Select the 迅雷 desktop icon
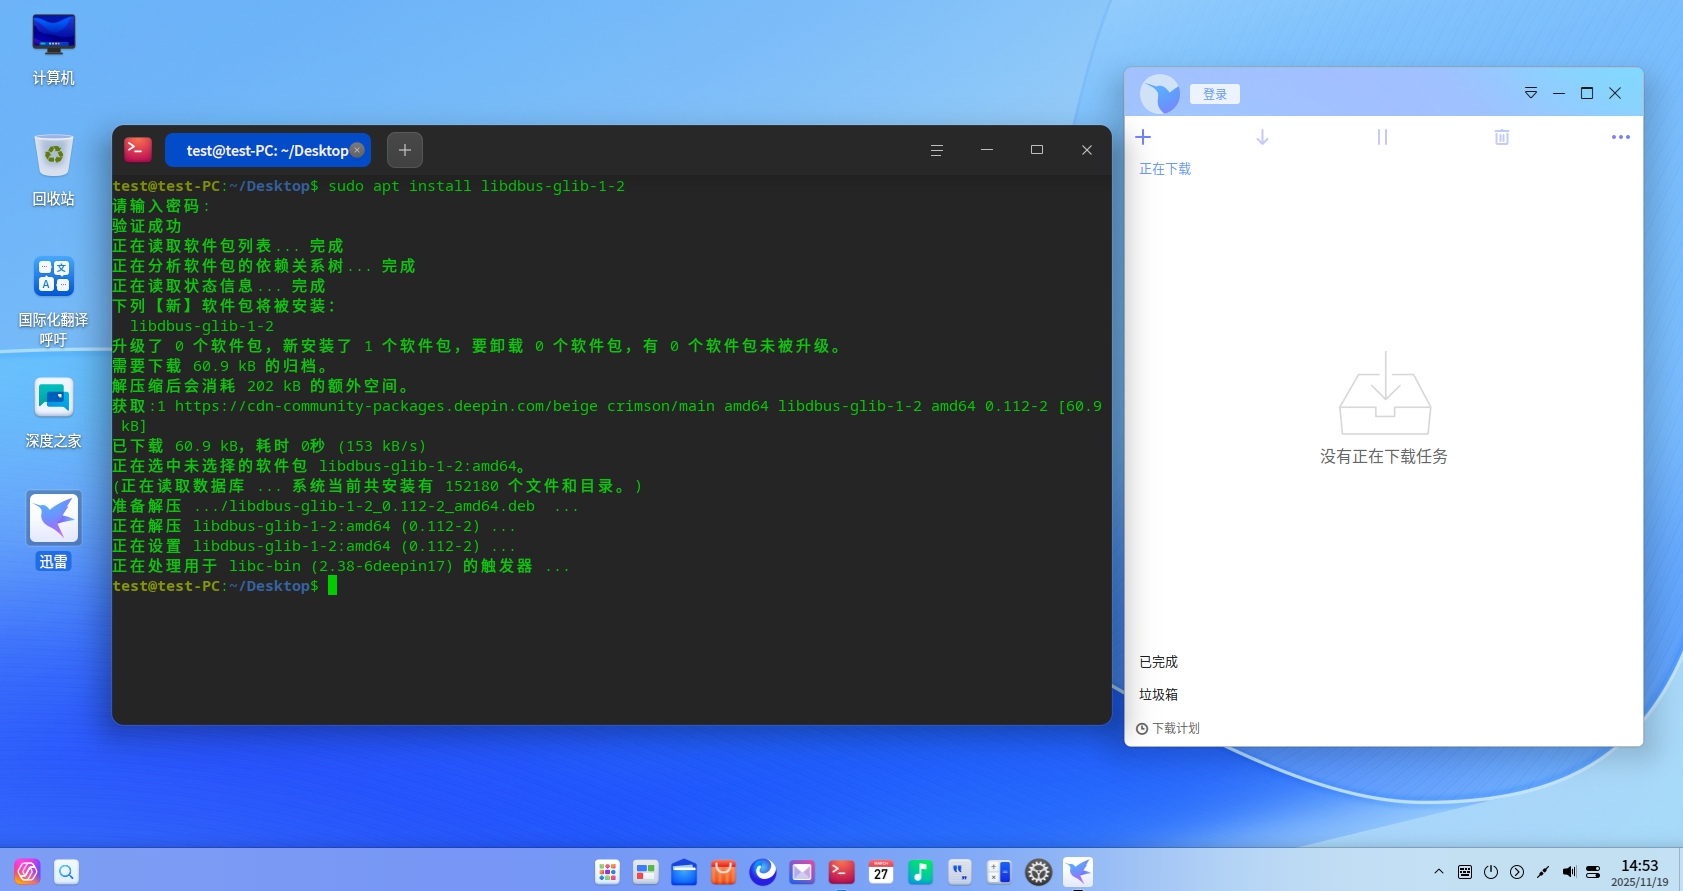Viewport: 1683px width, 891px height. point(53,532)
